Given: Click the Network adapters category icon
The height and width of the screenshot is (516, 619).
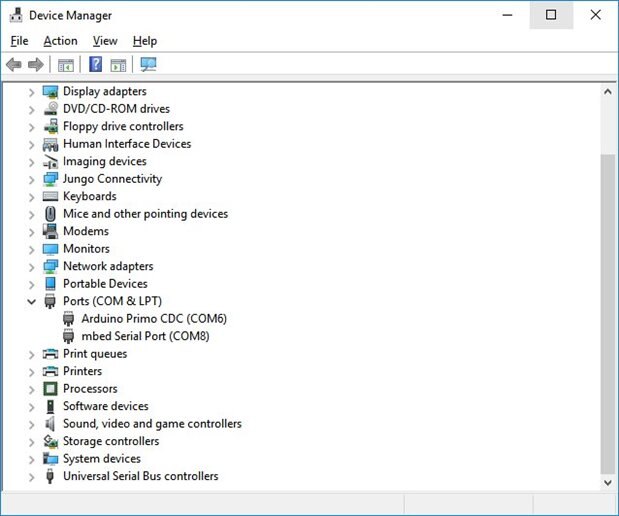Looking at the screenshot, I should tap(51, 267).
